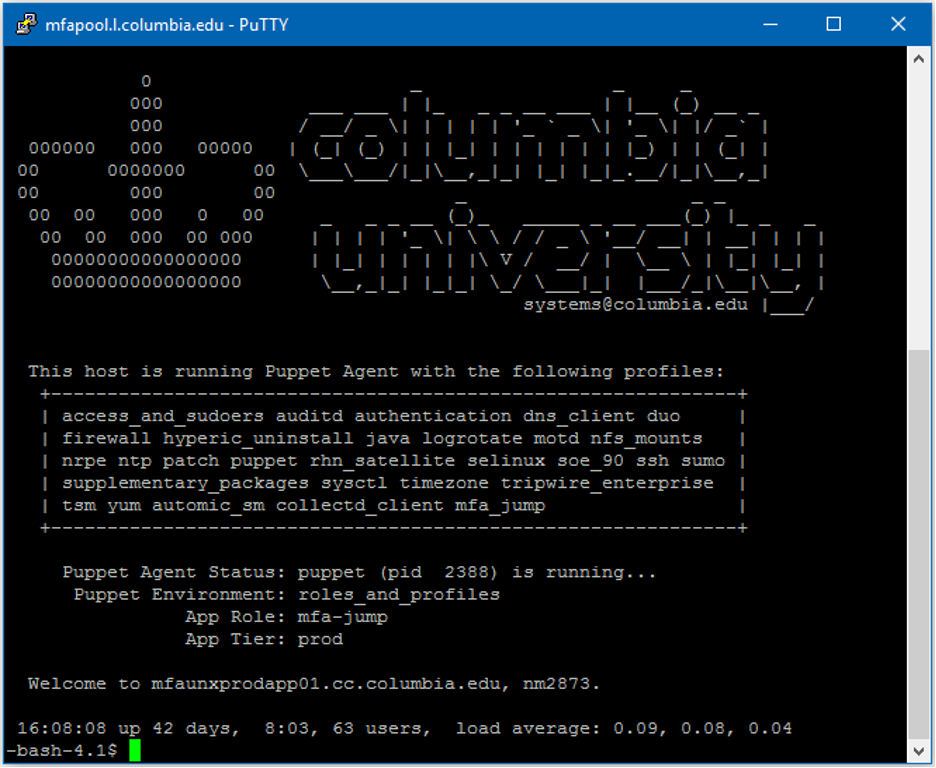Image resolution: width=936 pixels, height=768 pixels.
Task: Select the 'dns_client' profile name
Action: click(579, 416)
